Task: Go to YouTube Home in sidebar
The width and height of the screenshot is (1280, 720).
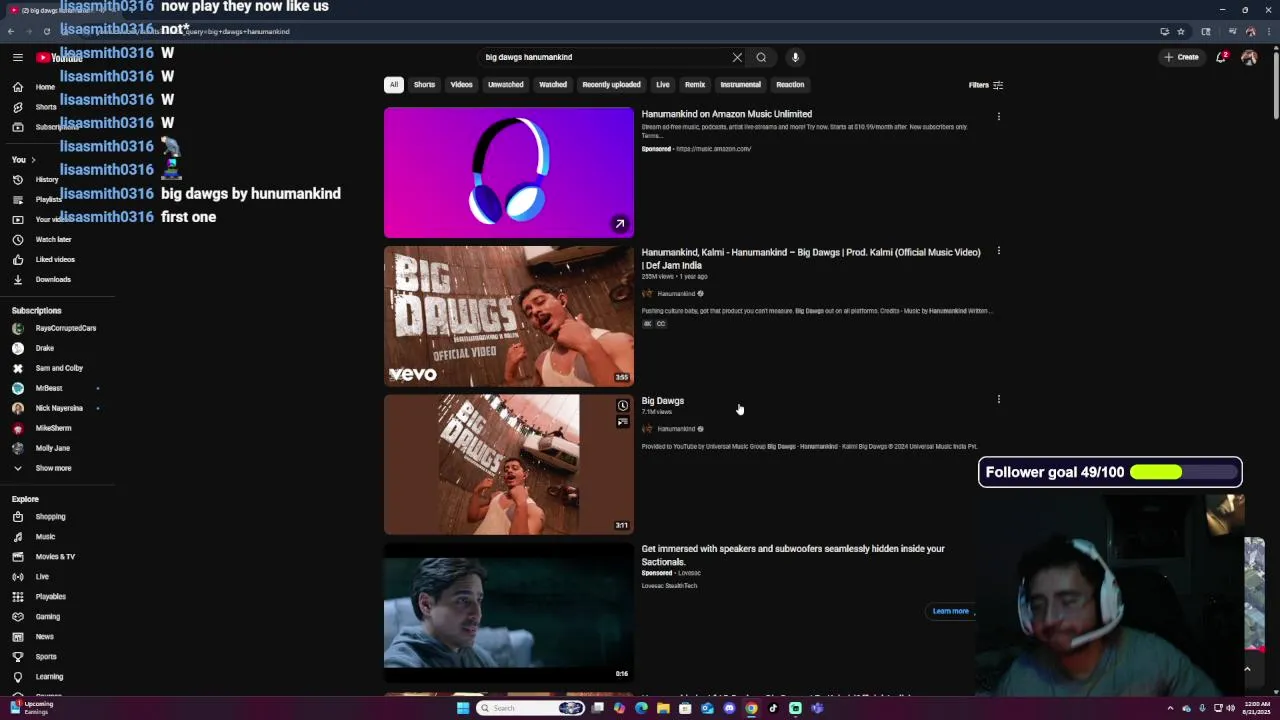Action: coord(34,87)
